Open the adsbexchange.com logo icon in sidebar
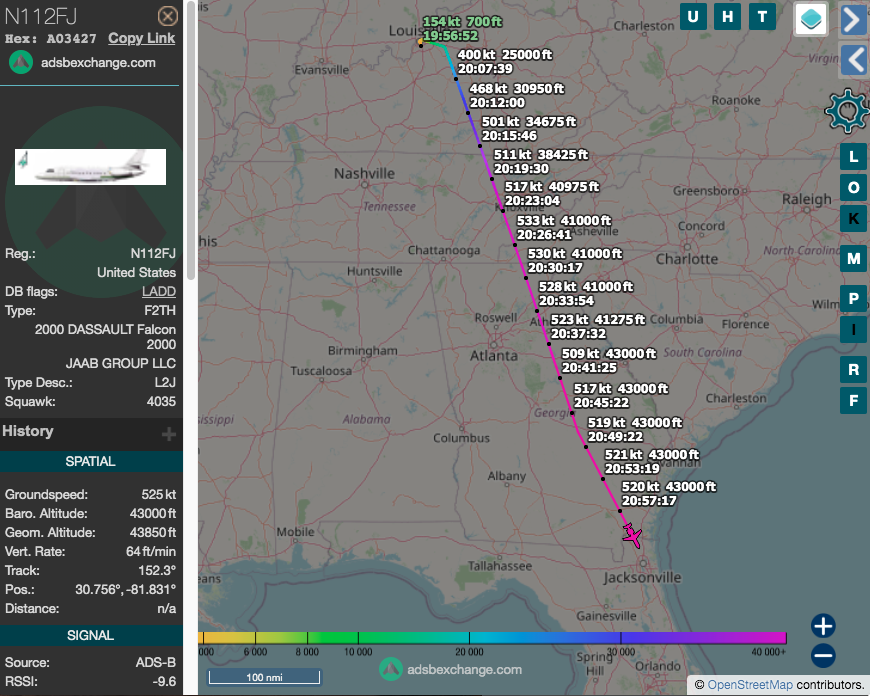 coord(21,63)
